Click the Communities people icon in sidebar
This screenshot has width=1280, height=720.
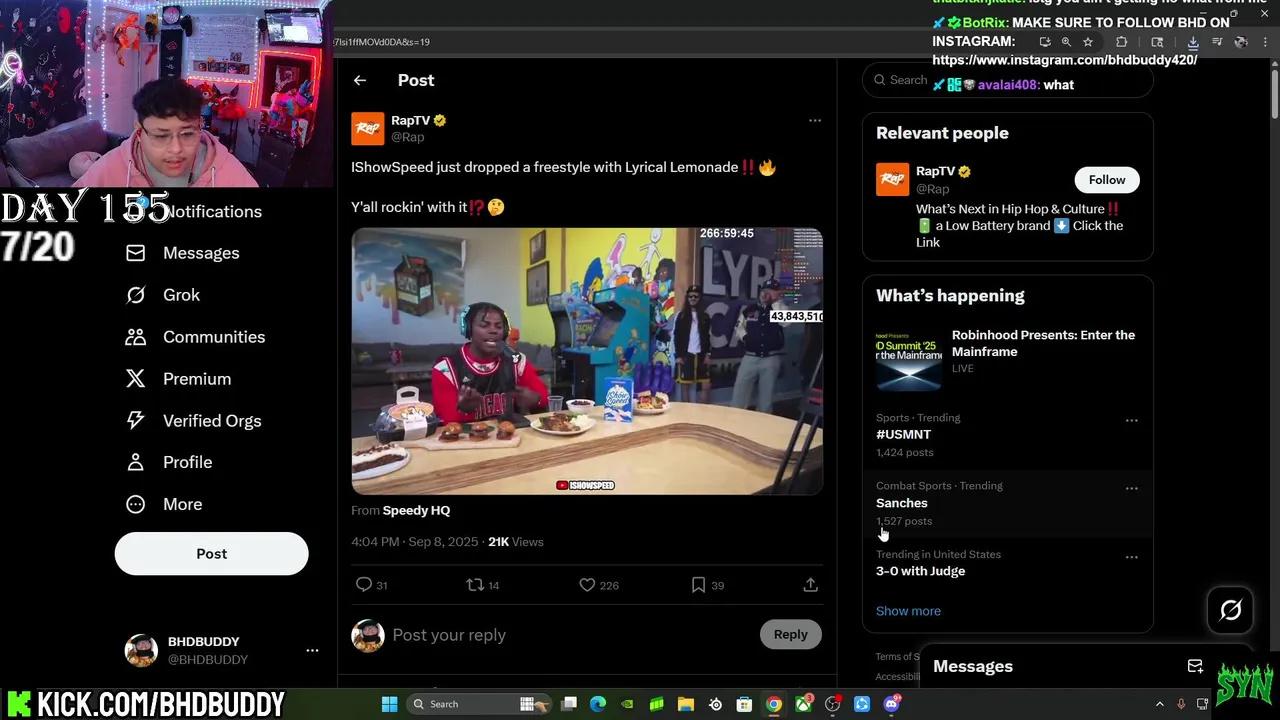[x=136, y=337]
